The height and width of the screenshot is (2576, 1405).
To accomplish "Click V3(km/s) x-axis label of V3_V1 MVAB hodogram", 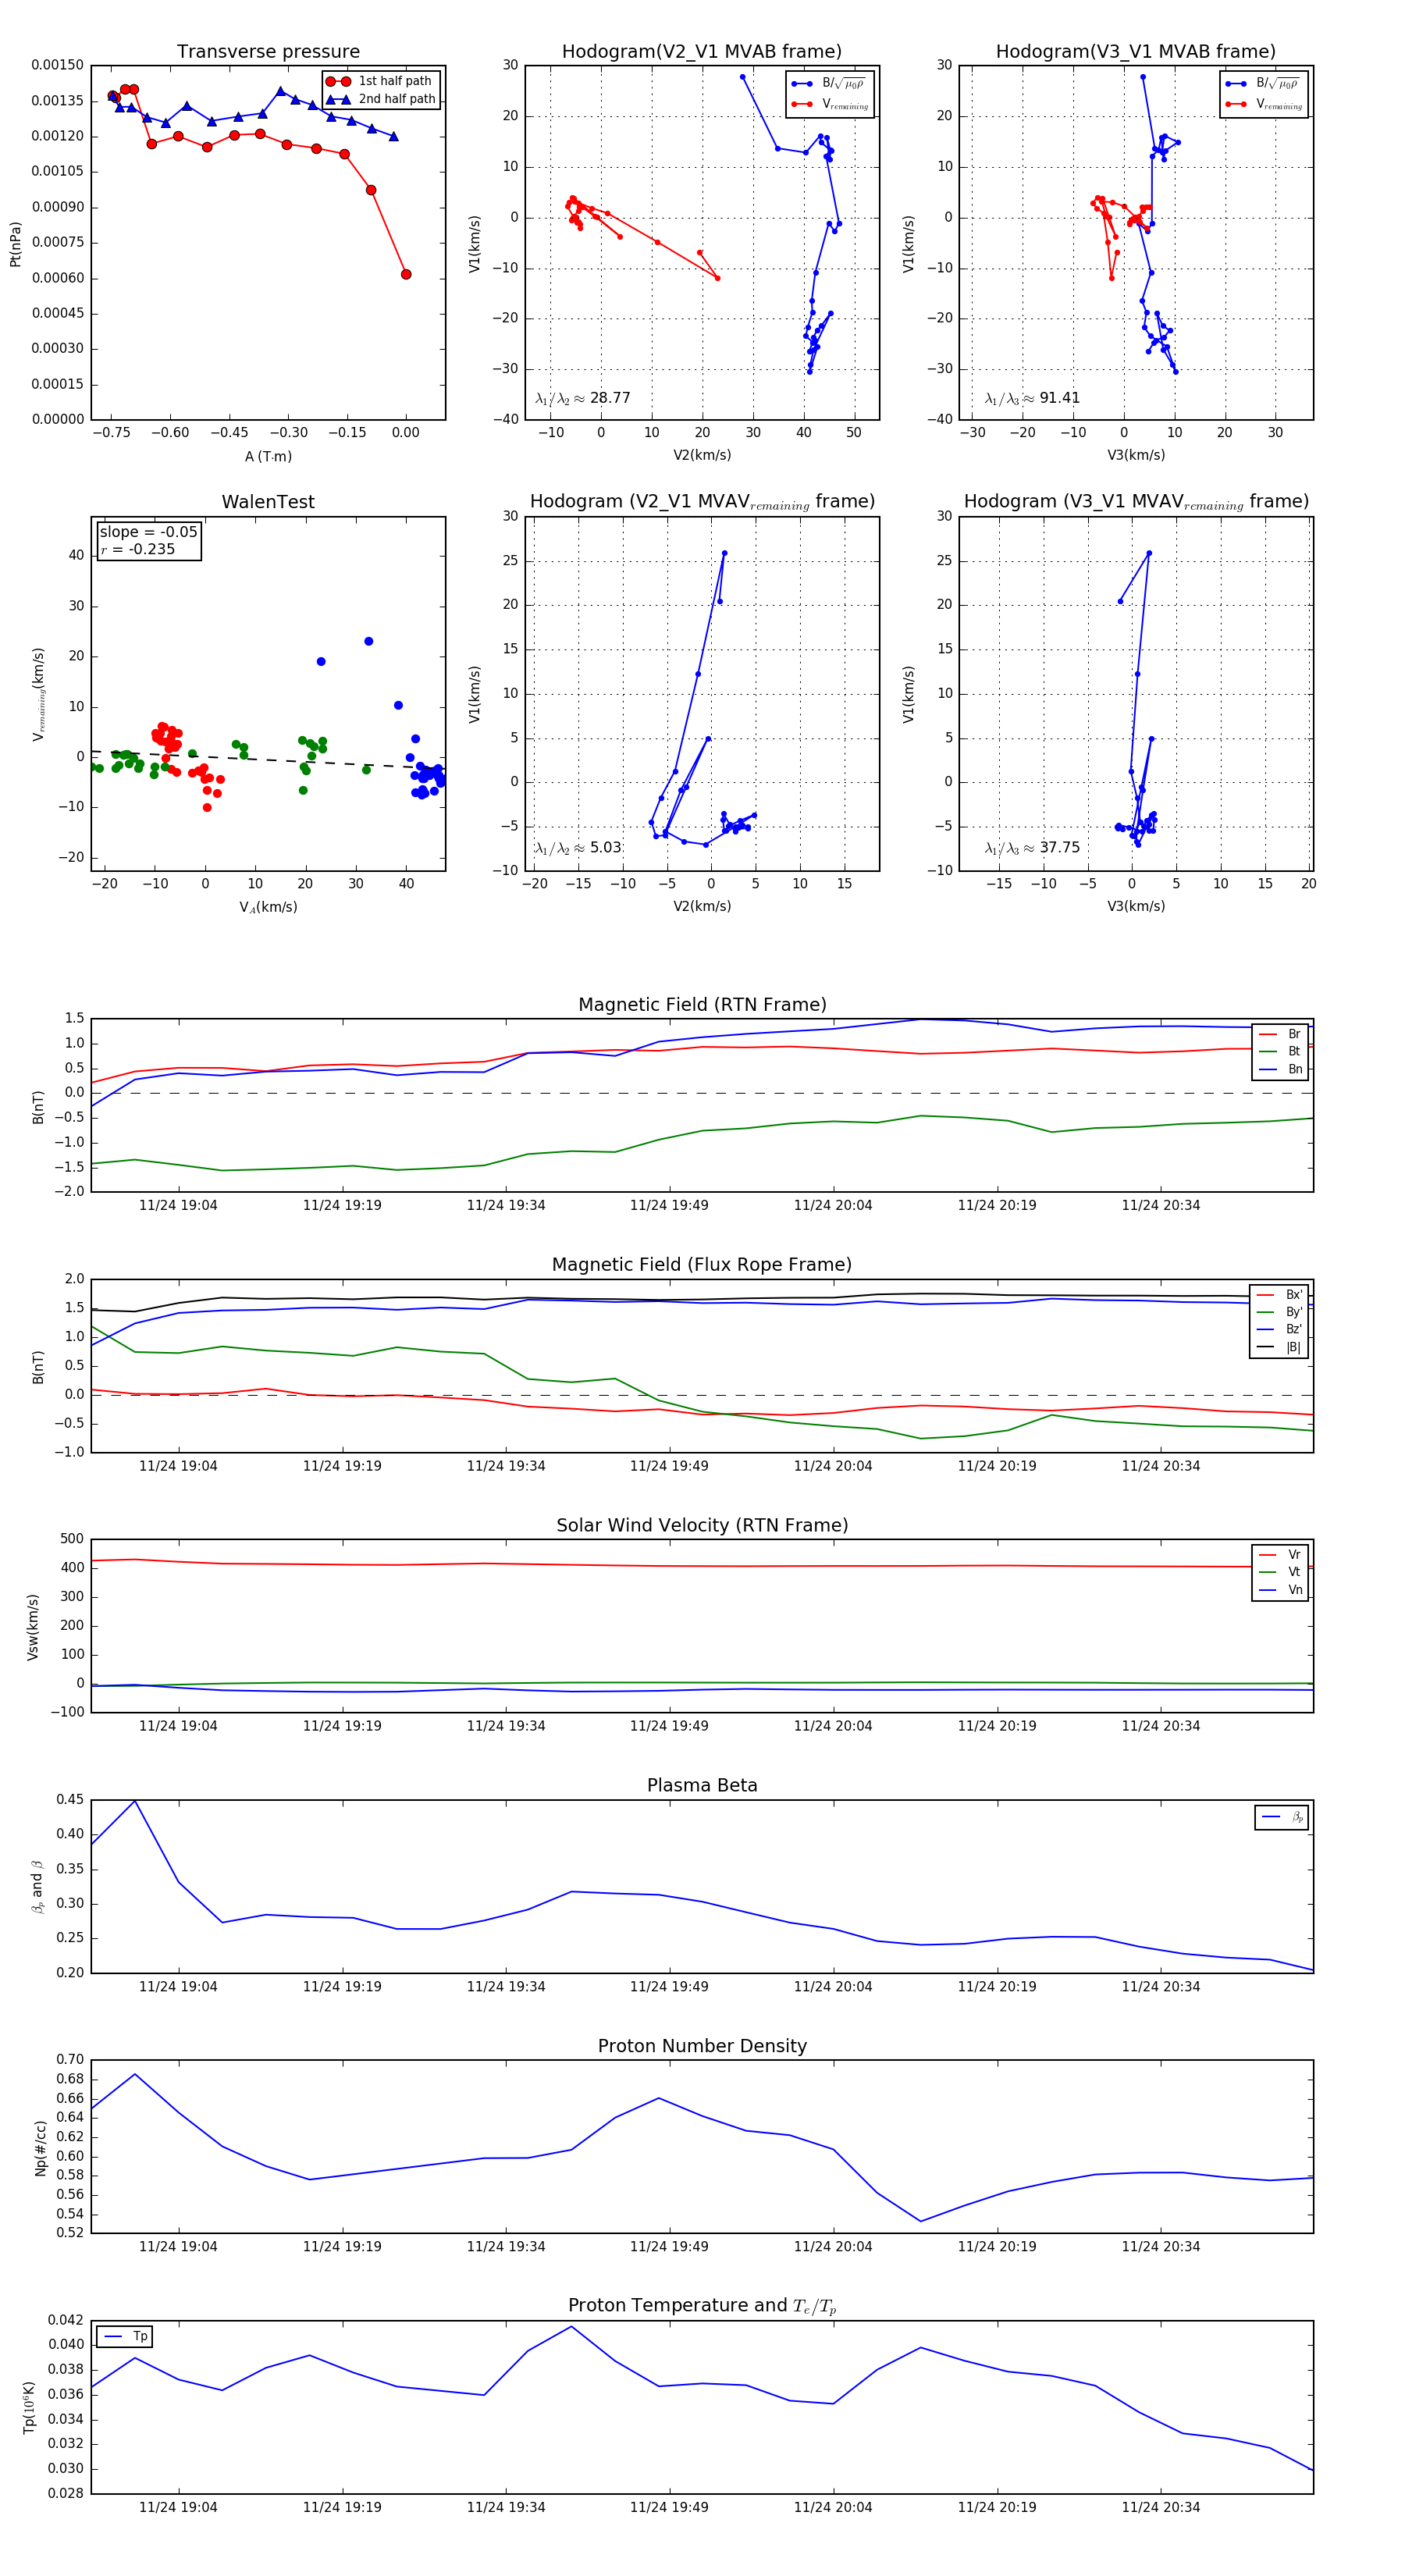I will click(1136, 456).
